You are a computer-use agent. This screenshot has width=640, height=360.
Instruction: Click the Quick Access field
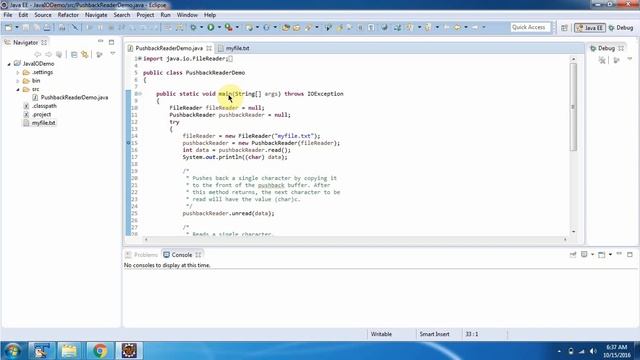(x=530, y=27)
